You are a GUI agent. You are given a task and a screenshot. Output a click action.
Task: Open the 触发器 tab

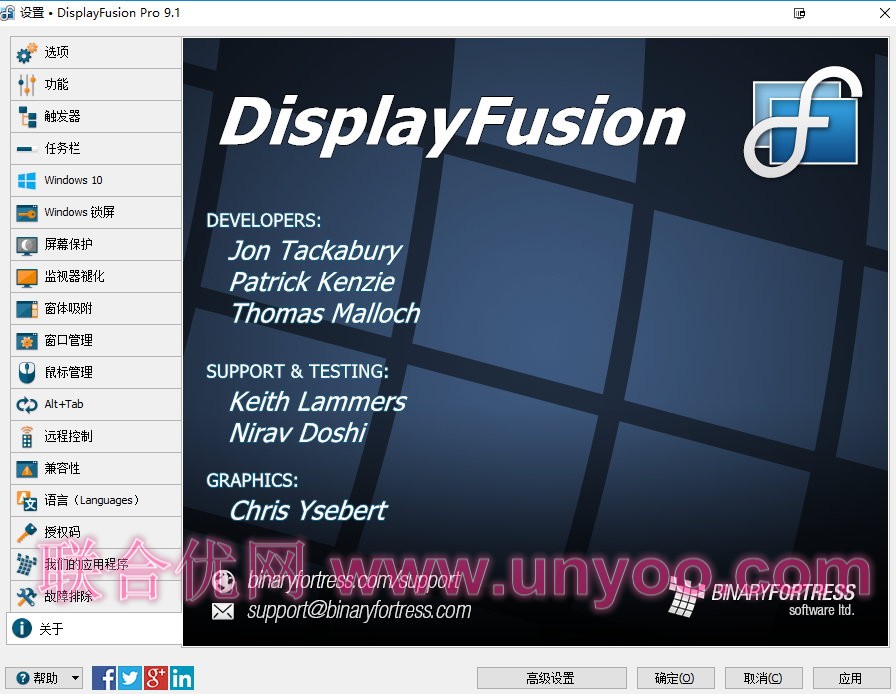tap(96, 117)
